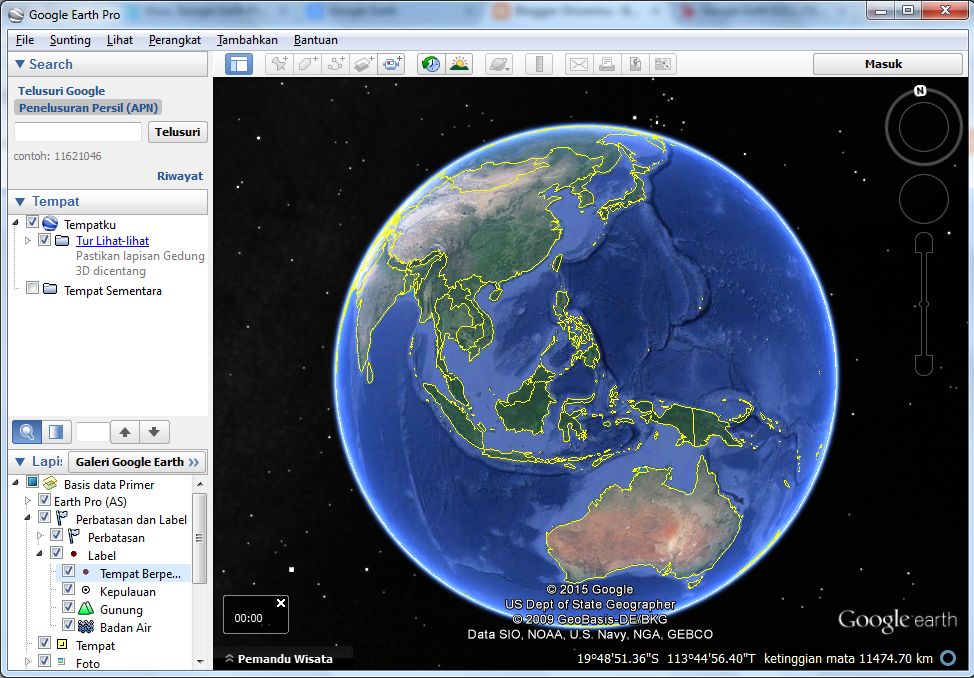
Task: Collapse the Tempat panel
Action: click(x=20, y=201)
